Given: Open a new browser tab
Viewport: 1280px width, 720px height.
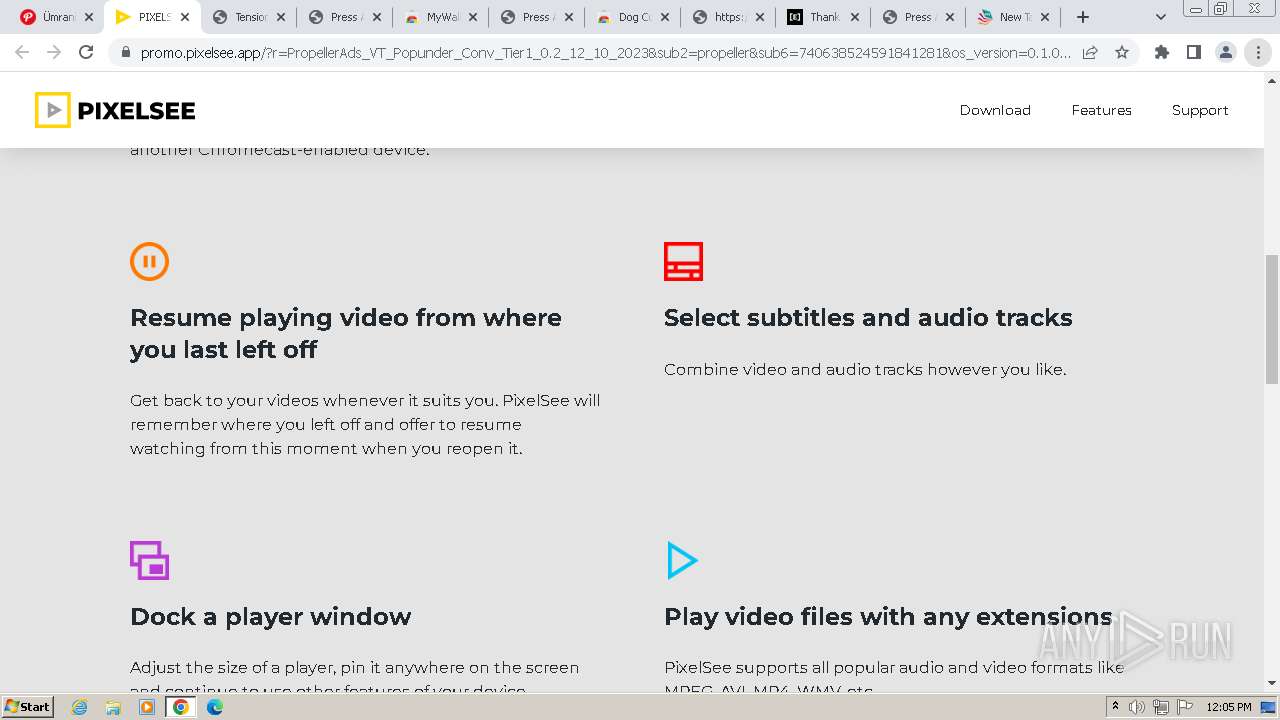Looking at the screenshot, I should pos(1083,17).
